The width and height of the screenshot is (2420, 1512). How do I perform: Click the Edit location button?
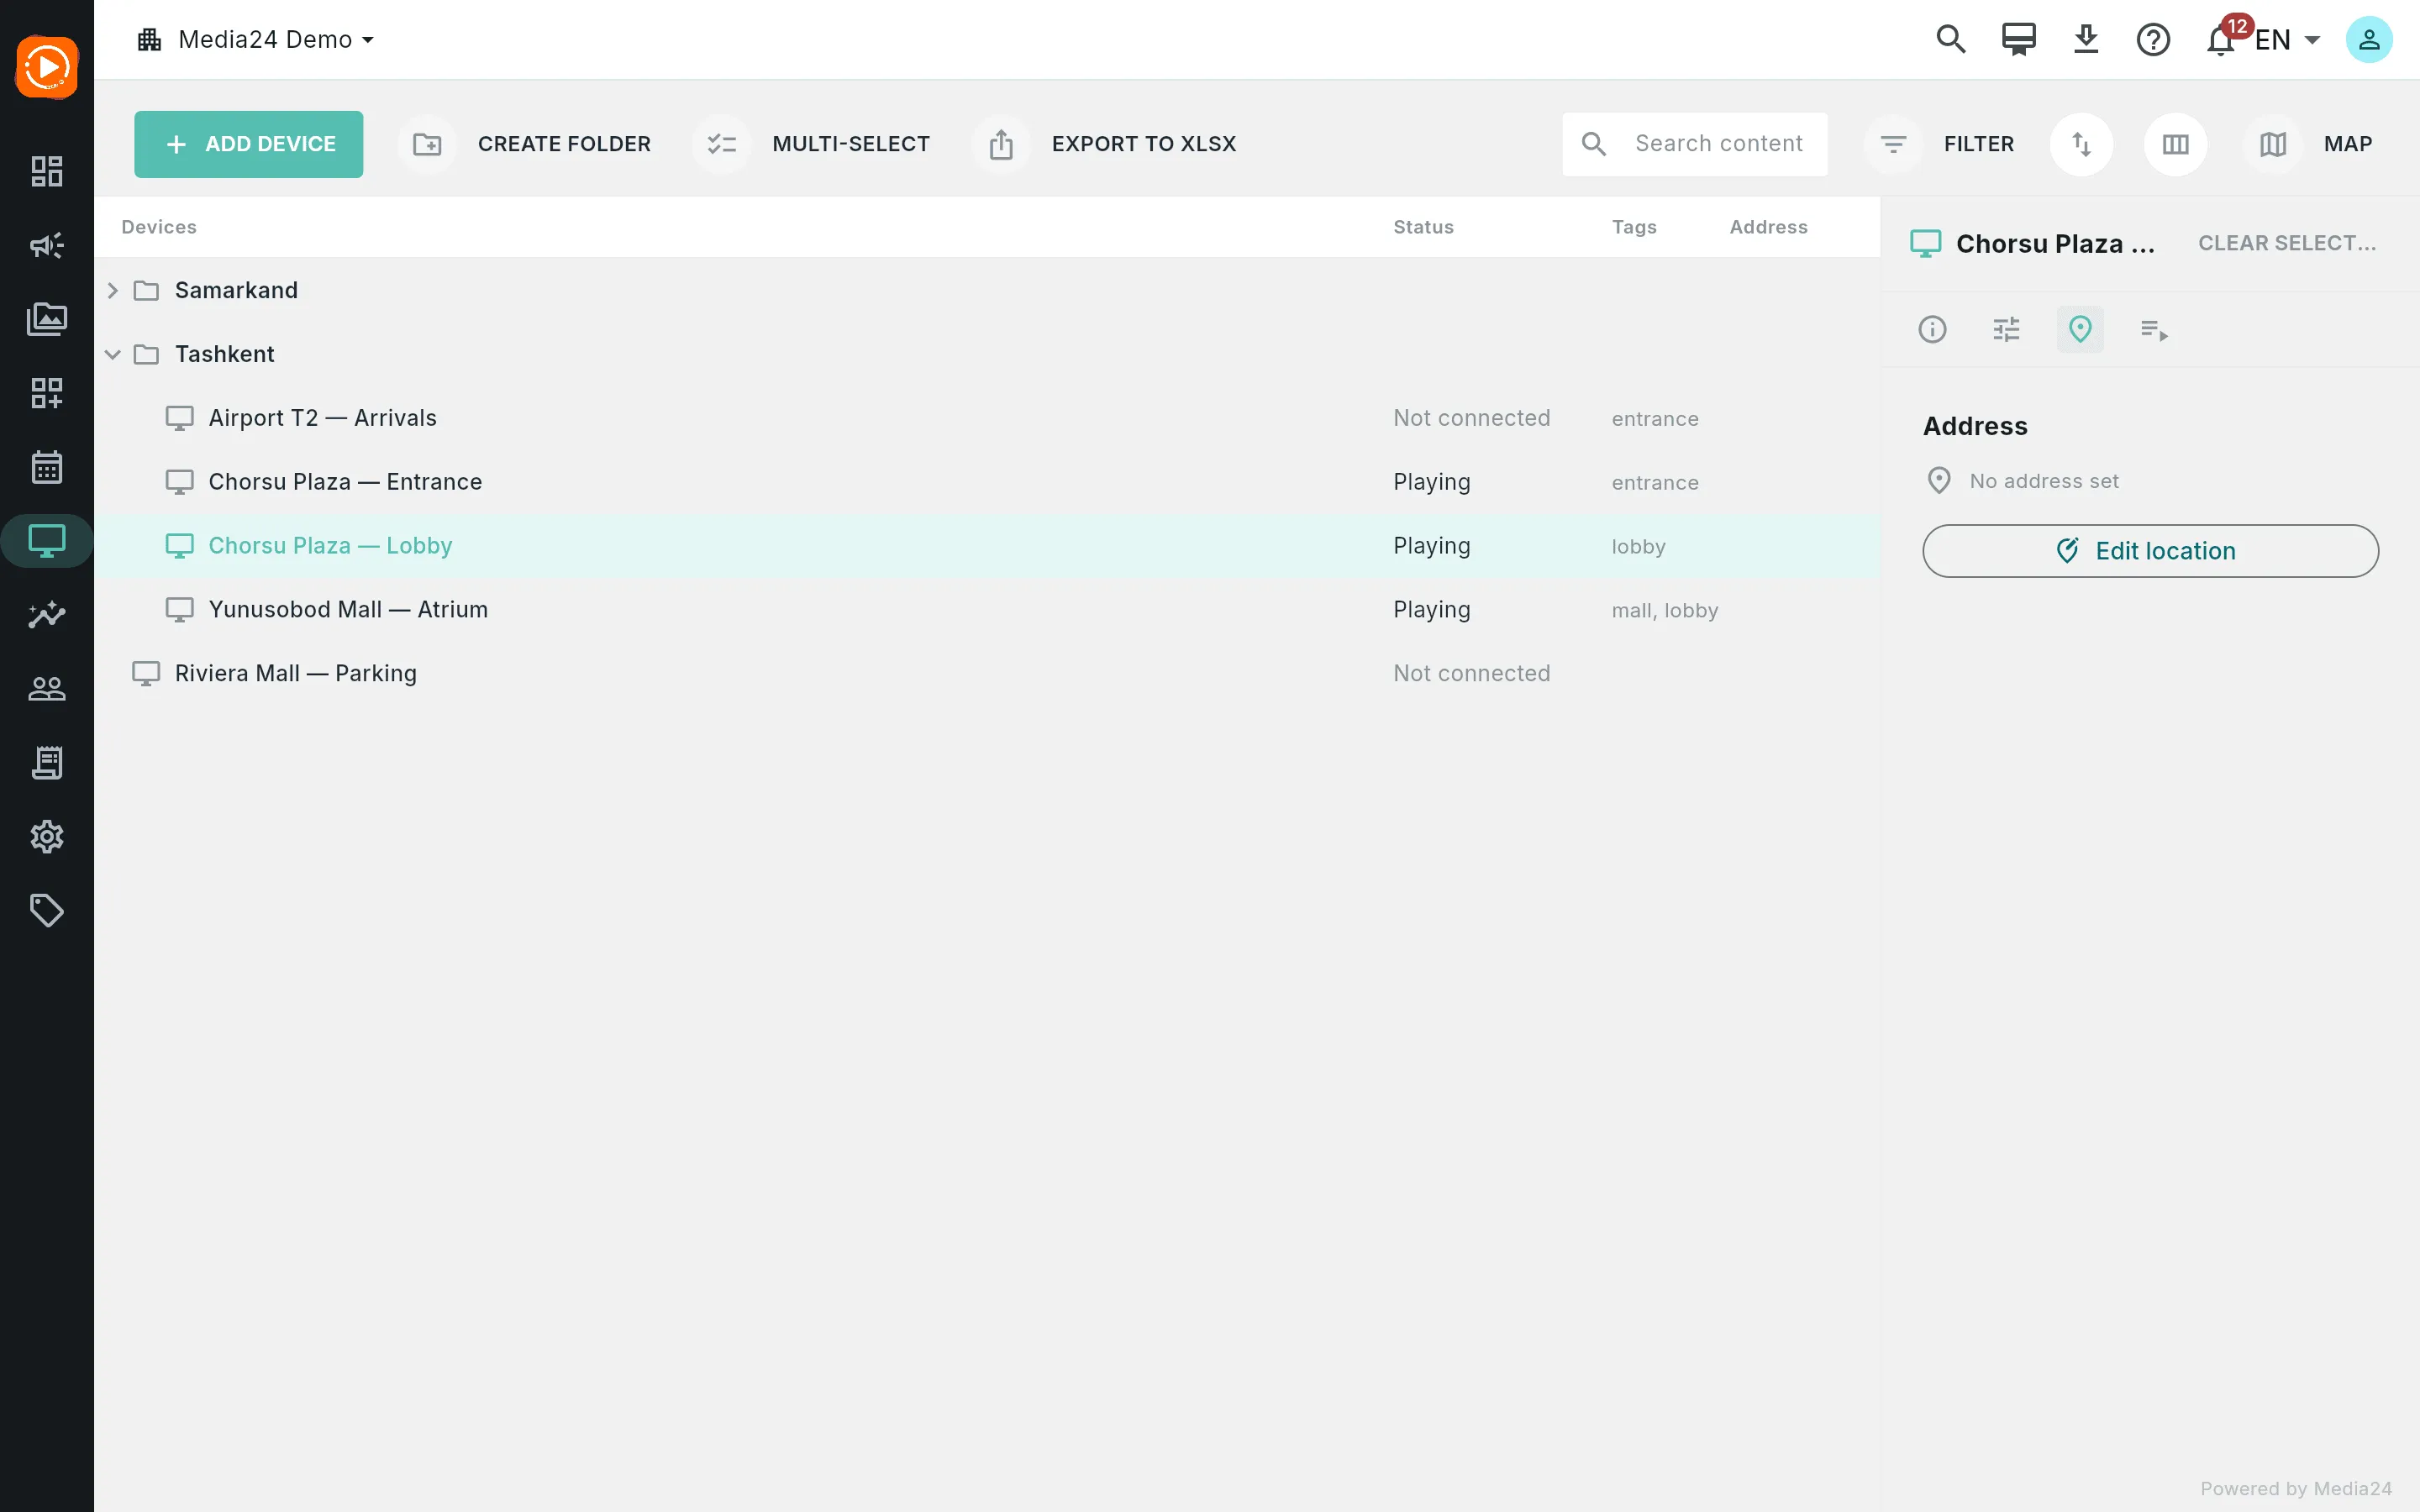(2150, 551)
